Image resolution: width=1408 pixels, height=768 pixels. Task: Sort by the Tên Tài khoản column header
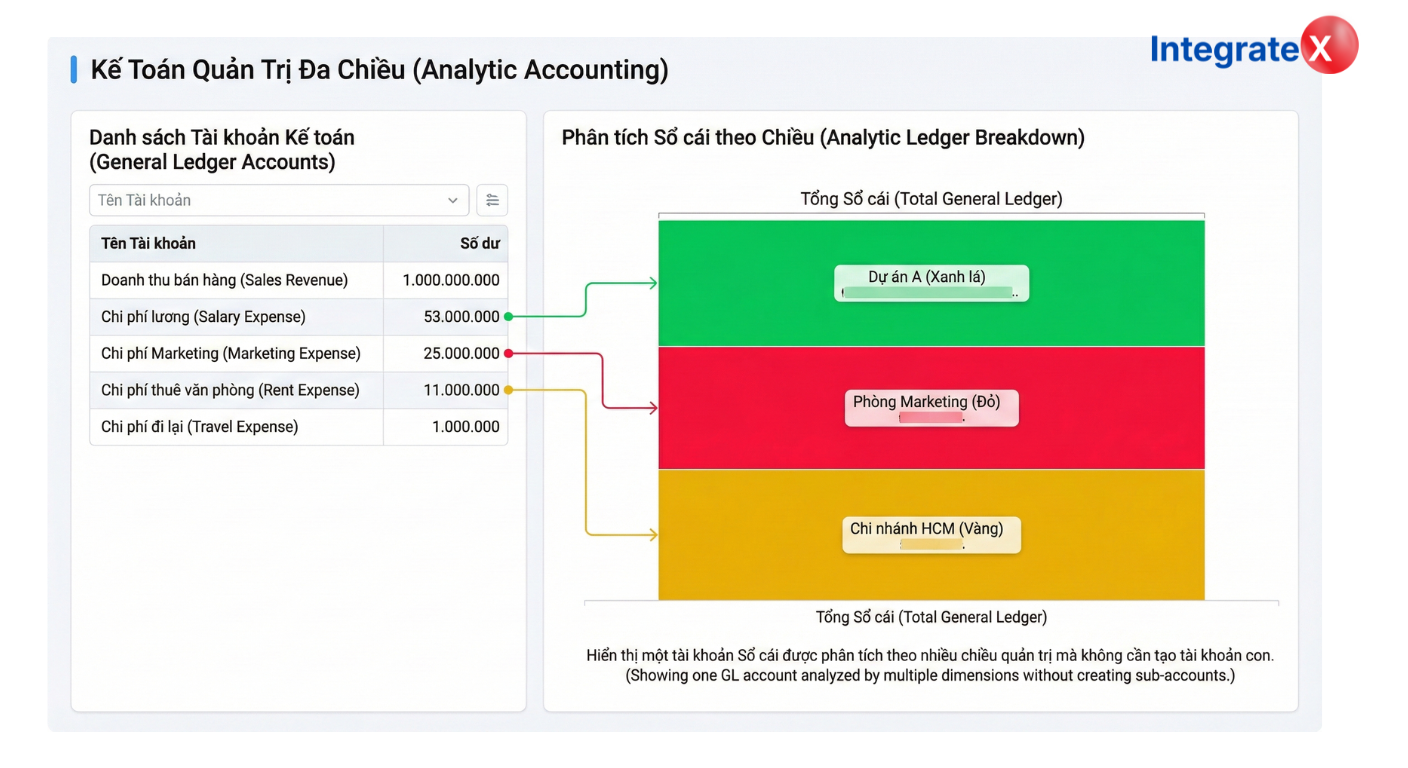(149, 243)
